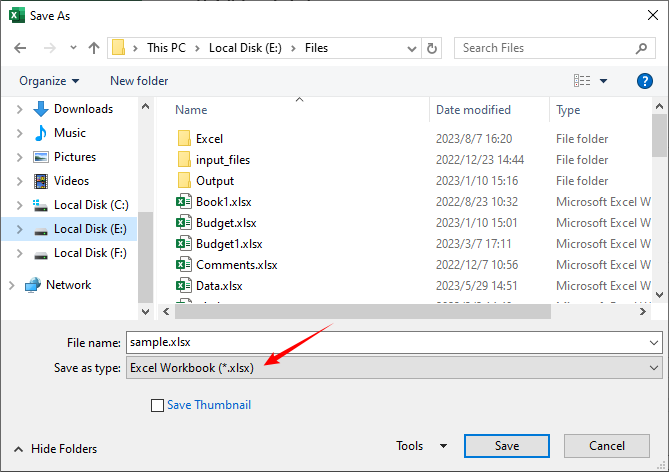Image resolution: width=669 pixels, height=472 pixels.
Task: Open the Tools dropdown menu
Action: click(x=422, y=446)
